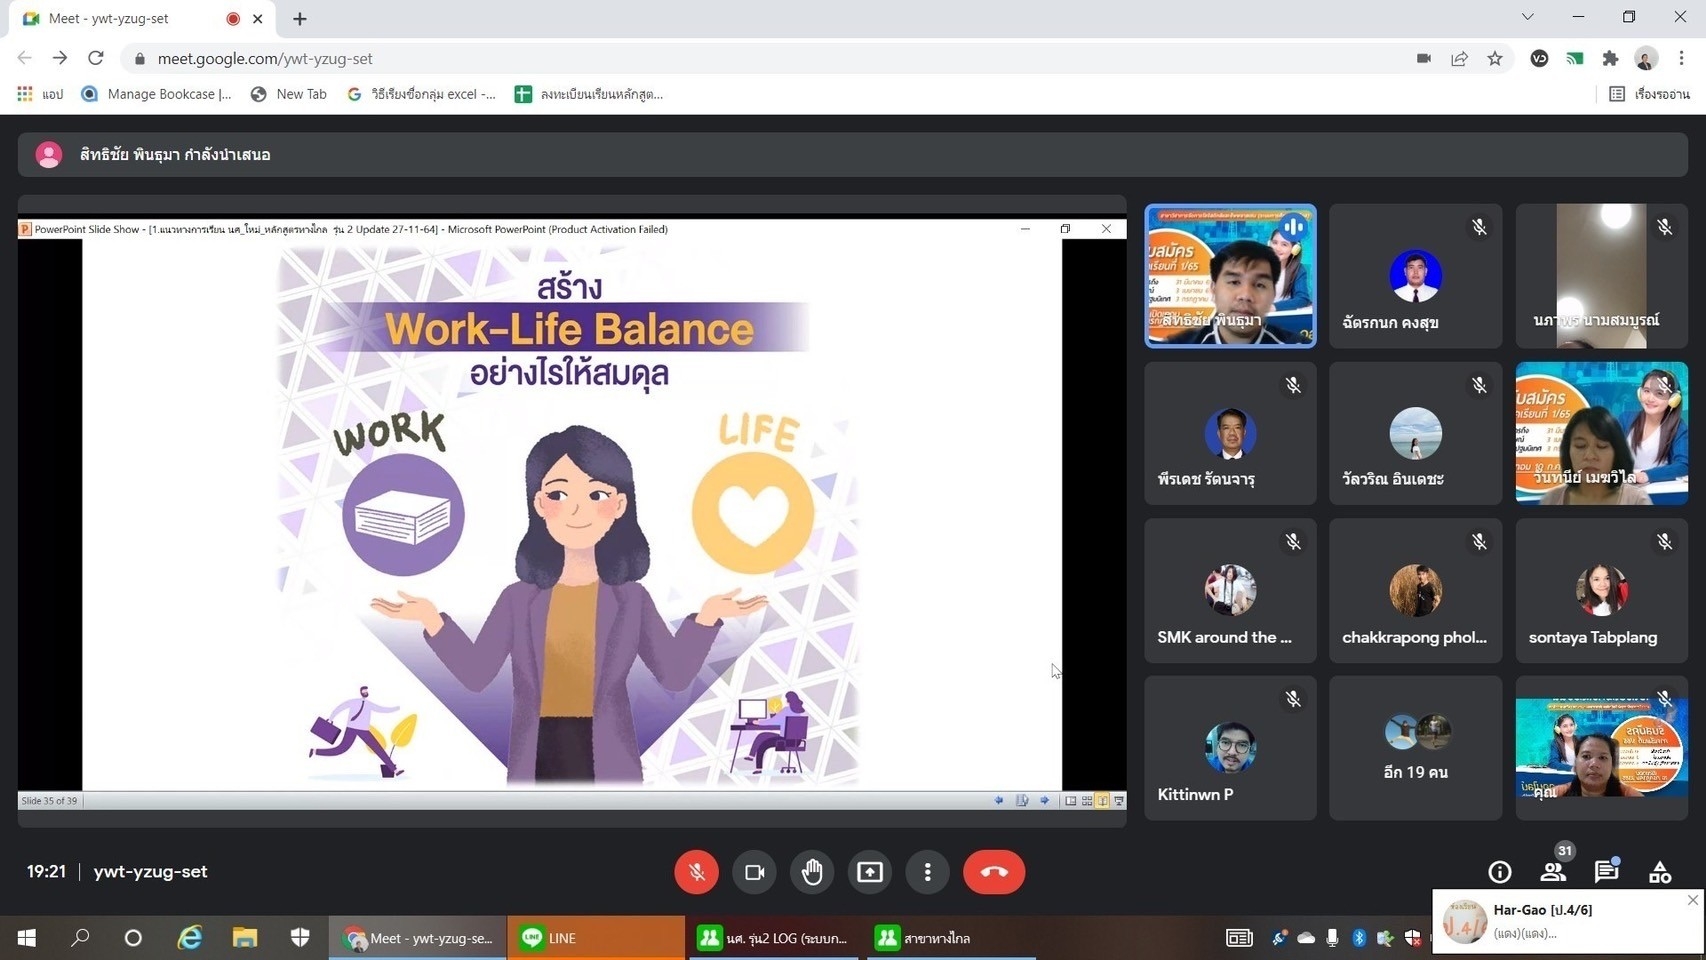Show the participants list

click(1553, 872)
